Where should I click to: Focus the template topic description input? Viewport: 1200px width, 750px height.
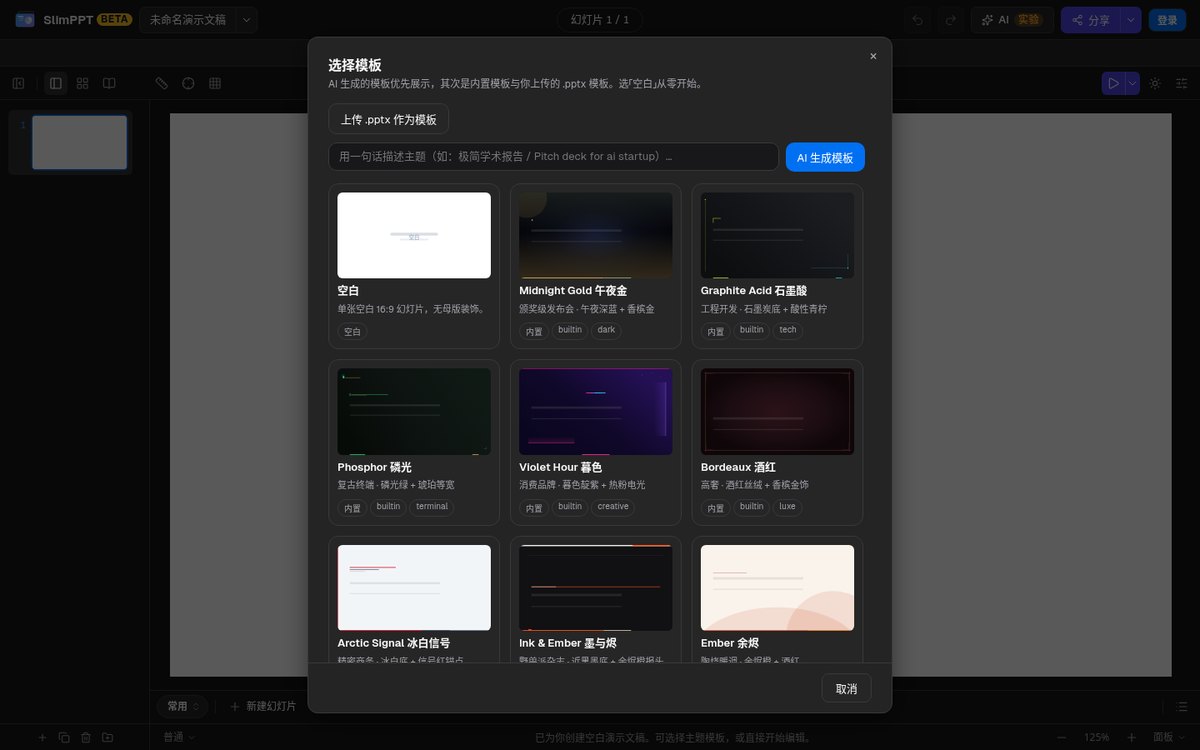coord(553,157)
